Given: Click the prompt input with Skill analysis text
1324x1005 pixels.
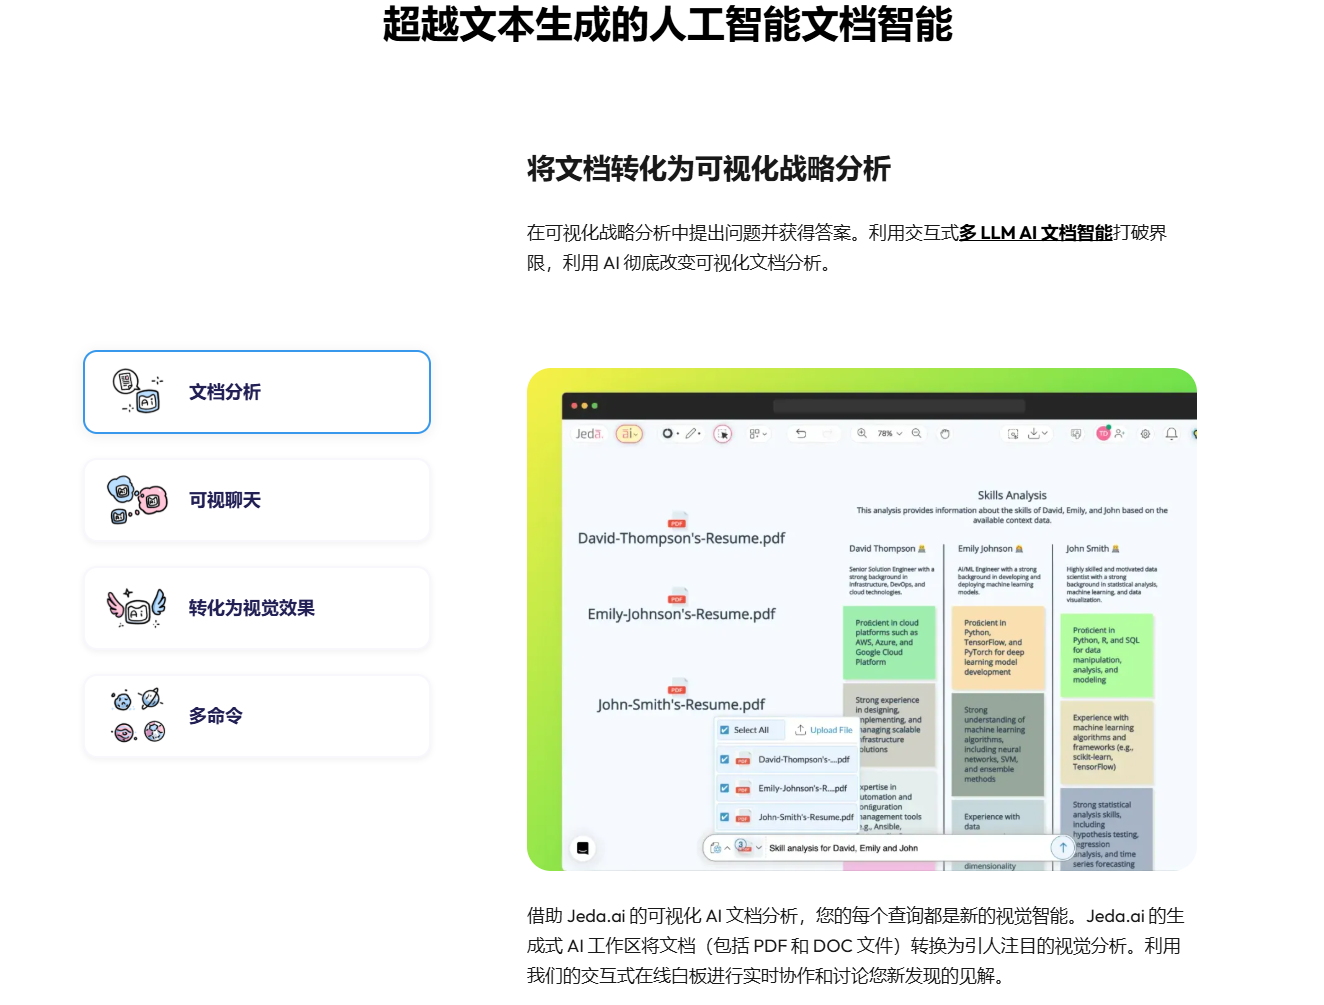Looking at the screenshot, I should click(x=905, y=848).
